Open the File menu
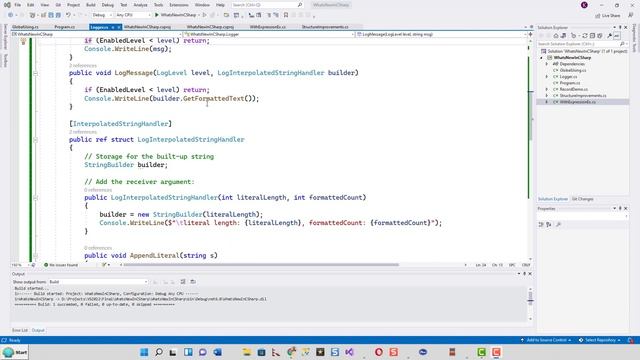 [18, 5]
